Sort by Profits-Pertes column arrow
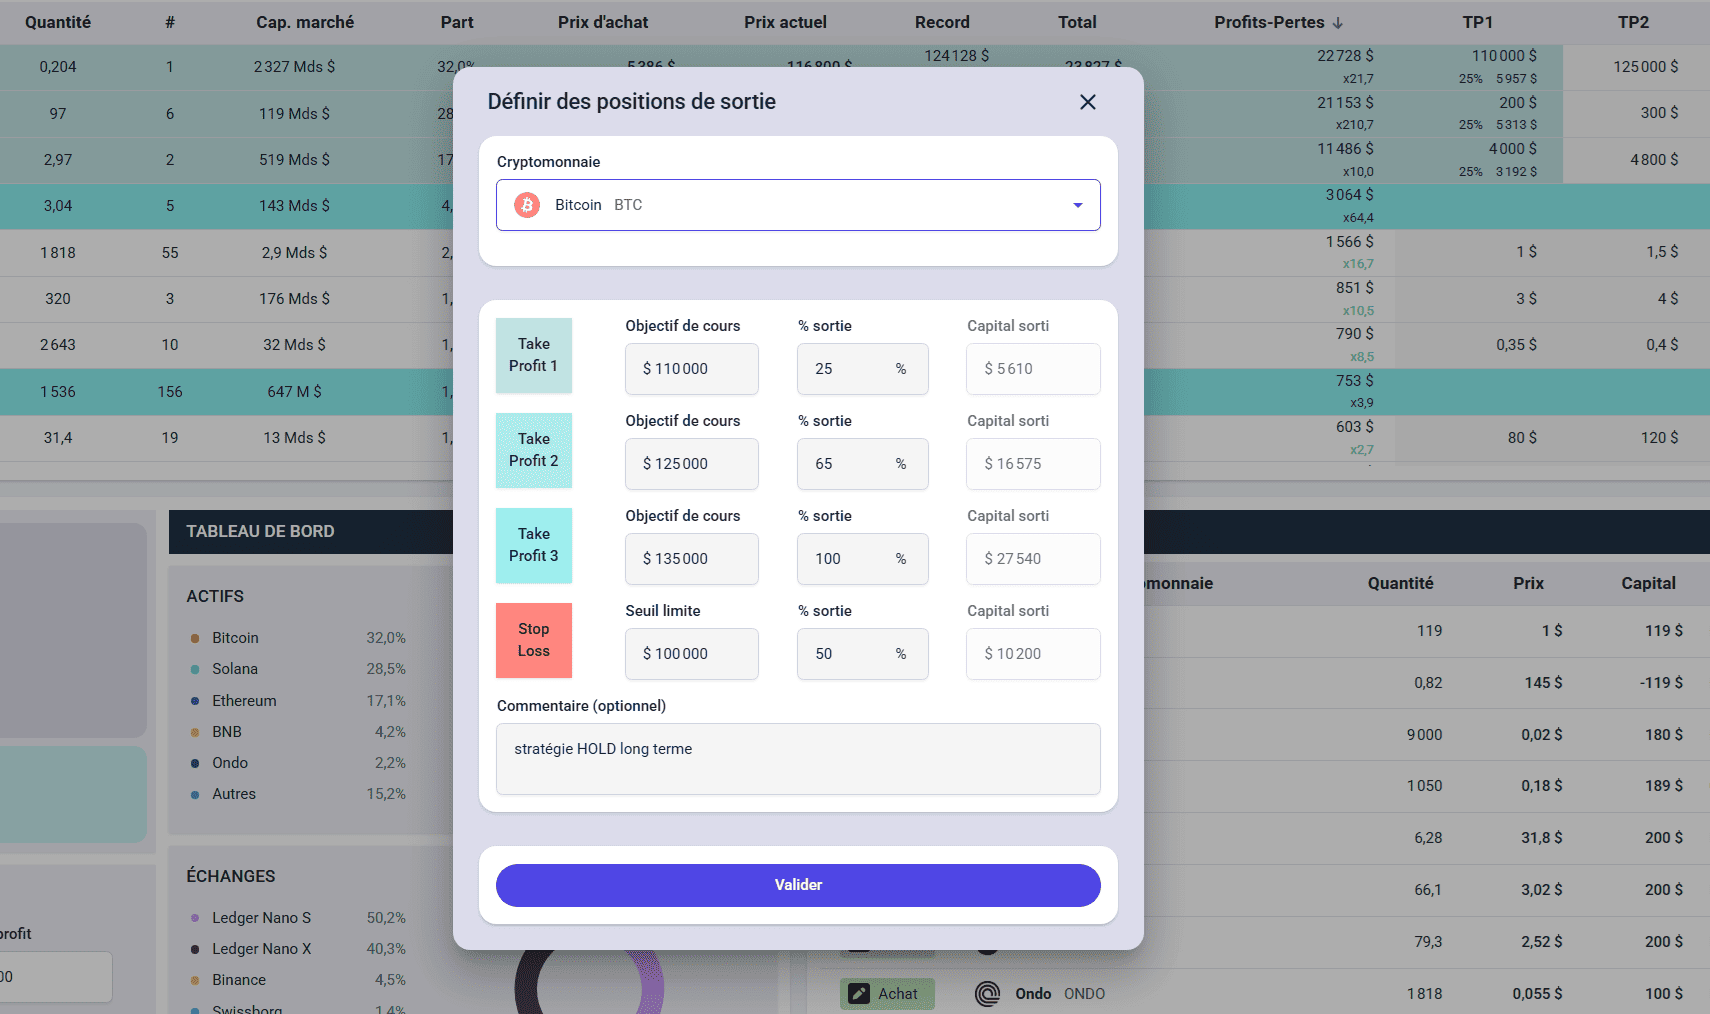This screenshot has width=1710, height=1014. (1338, 23)
